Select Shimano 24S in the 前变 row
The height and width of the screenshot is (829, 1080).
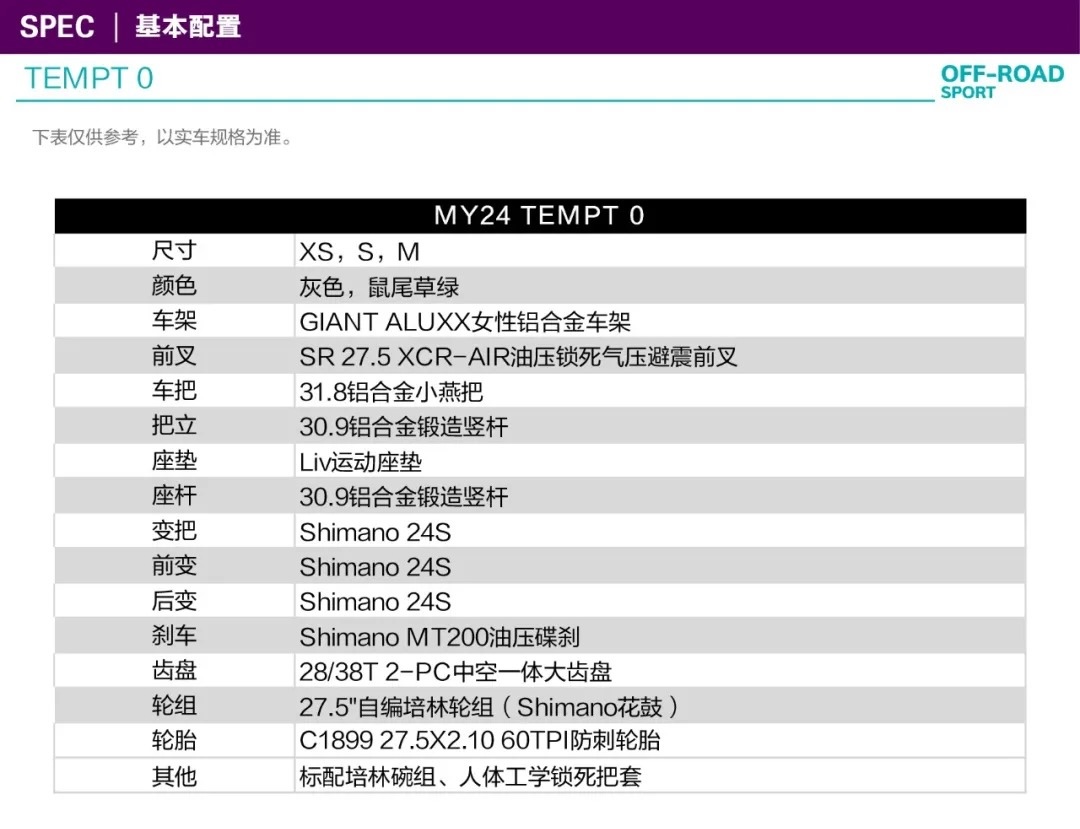[x=375, y=567]
